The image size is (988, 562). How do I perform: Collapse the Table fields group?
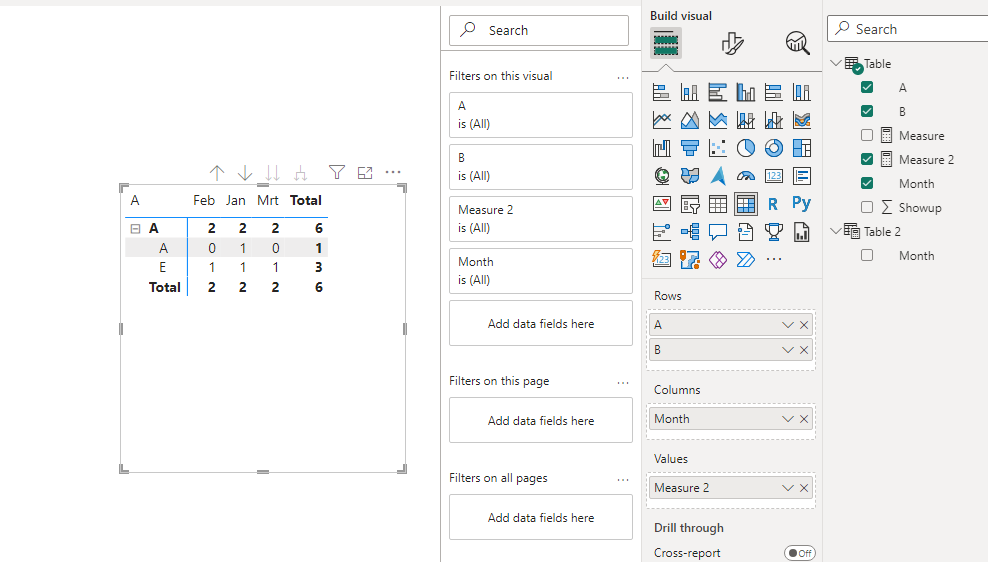(x=836, y=63)
